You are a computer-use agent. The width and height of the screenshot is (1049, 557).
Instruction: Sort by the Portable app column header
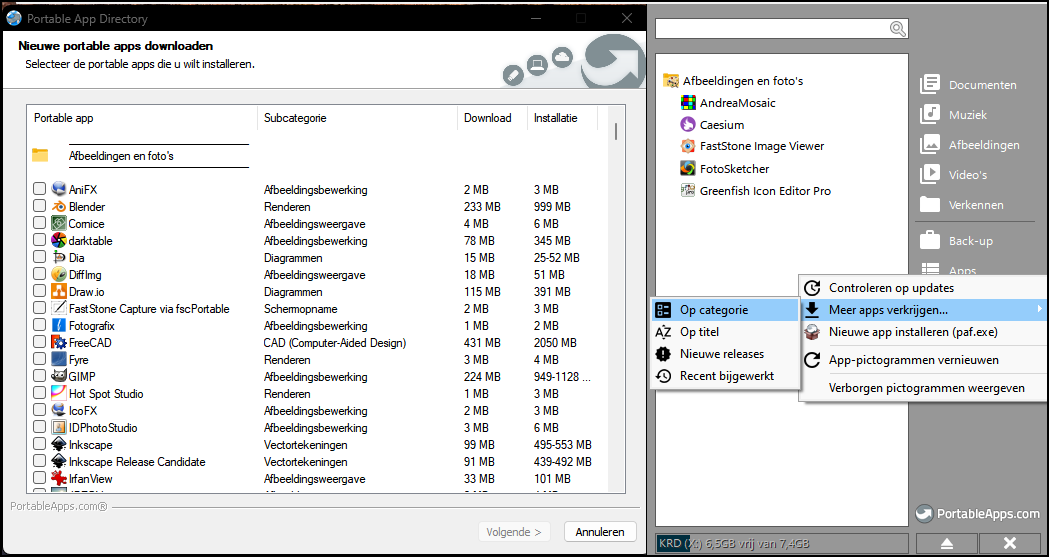coord(142,118)
